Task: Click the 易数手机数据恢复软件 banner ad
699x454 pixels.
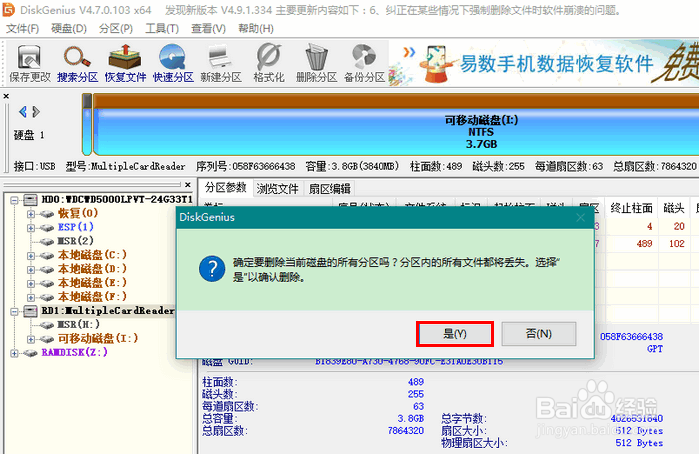Action: point(544,63)
